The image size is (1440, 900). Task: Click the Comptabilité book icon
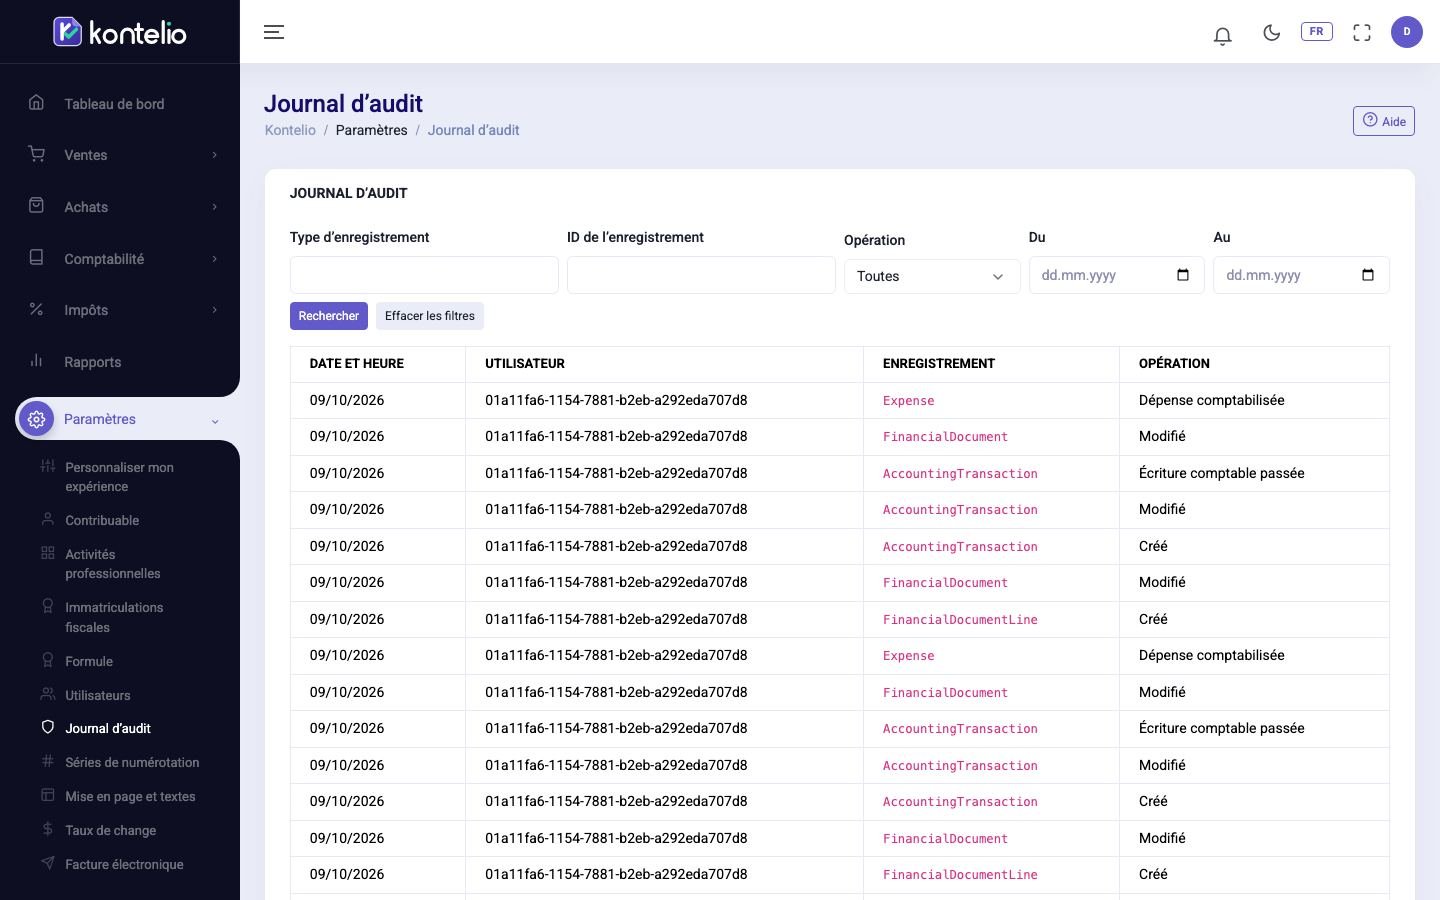point(37,258)
